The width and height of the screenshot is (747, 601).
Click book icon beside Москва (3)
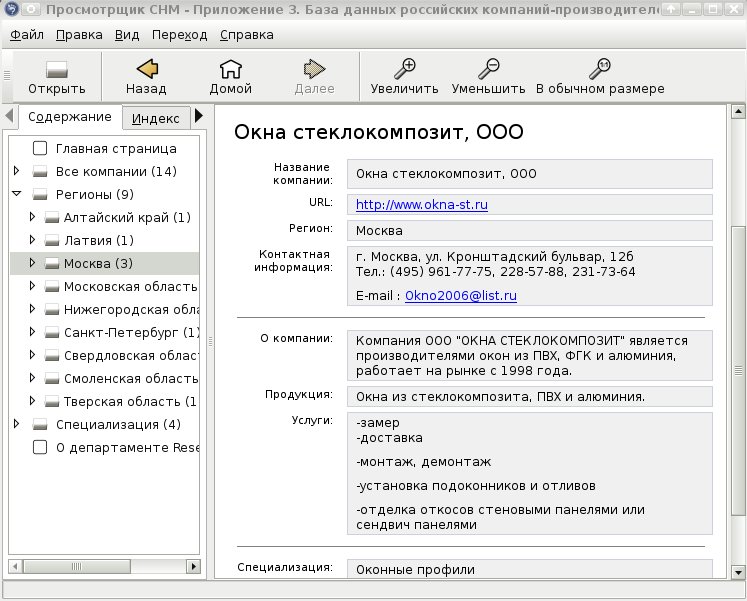pyautogui.click(x=51, y=263)
